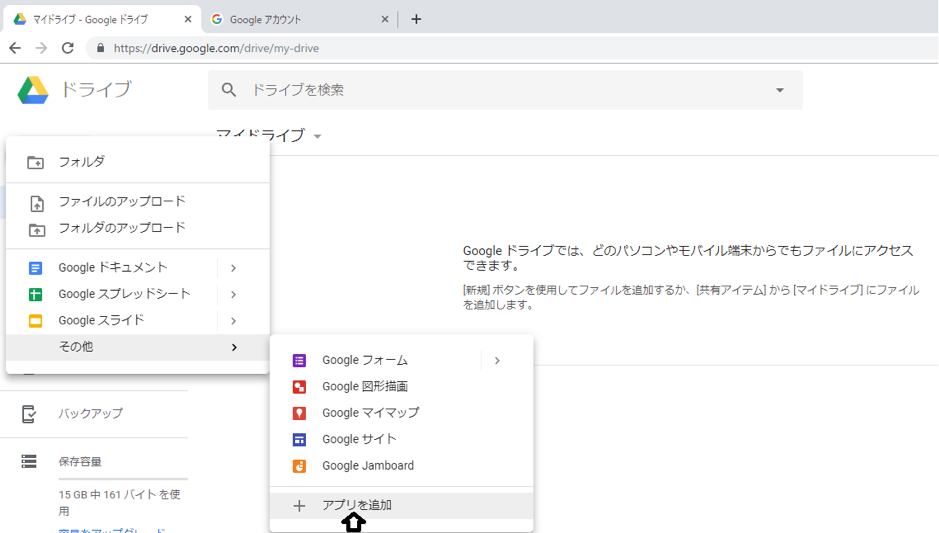Screen dimensions: 939x533
Task: Click the search magnifier icon
Action: (x=229, y=90)
